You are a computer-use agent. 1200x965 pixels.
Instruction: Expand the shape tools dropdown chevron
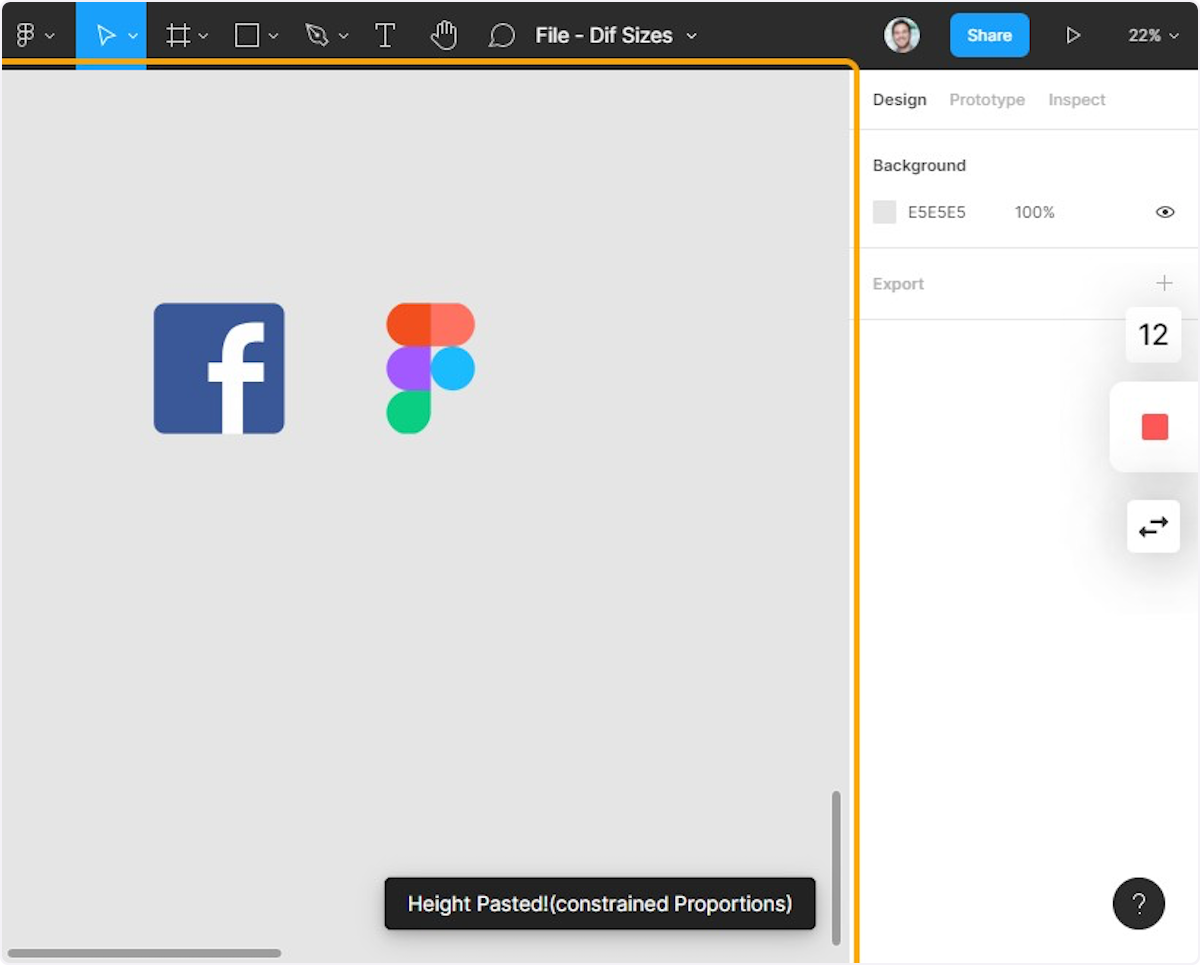click(x=273, y=36)
